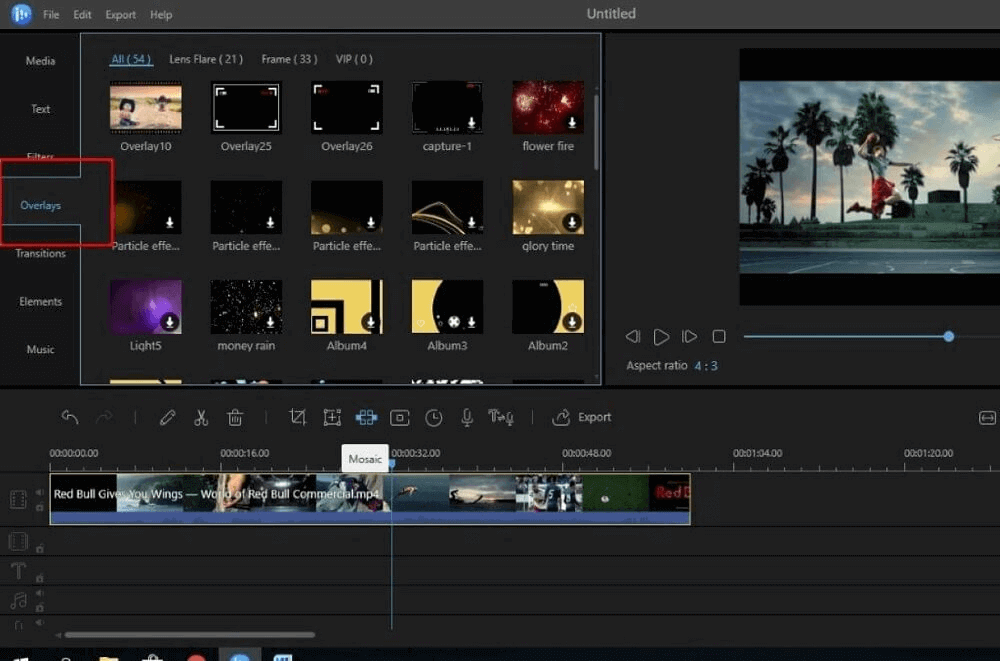
Task: Open the Aspect ratio 4:3 selector
Action: [707, 366]
